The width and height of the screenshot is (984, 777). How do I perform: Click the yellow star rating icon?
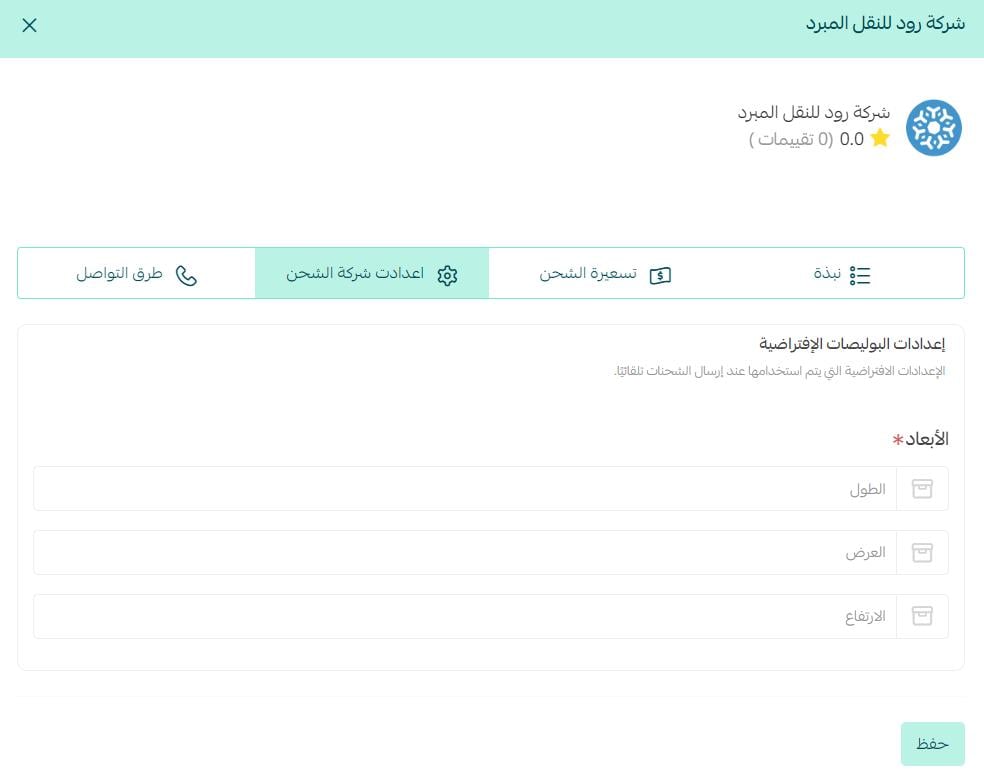click(880, 139)
